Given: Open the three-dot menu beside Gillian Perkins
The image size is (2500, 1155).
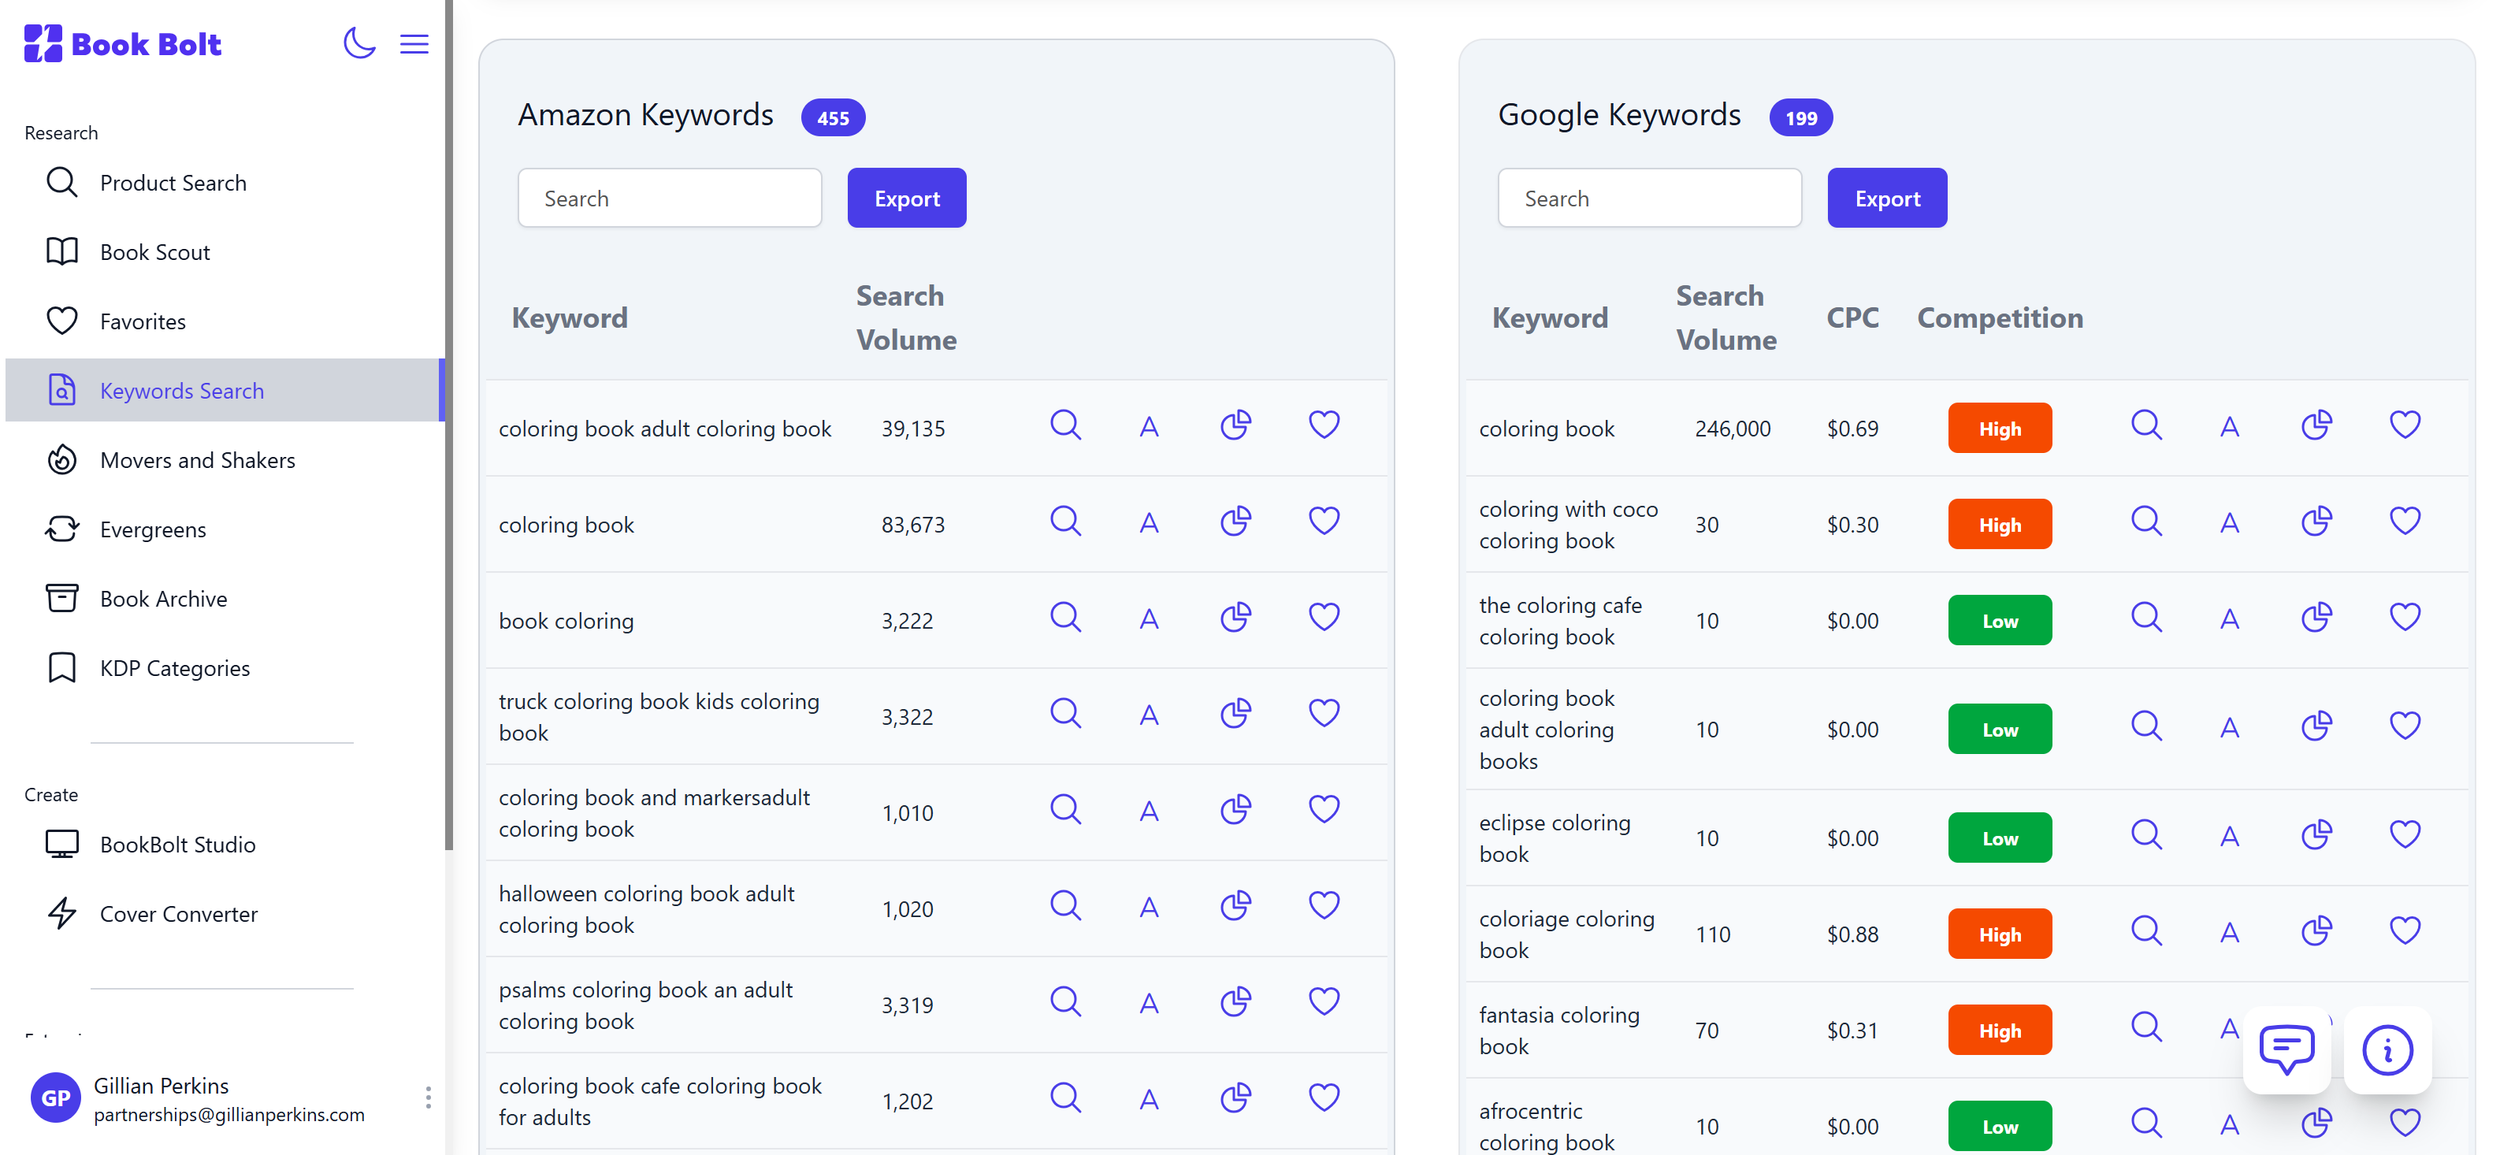Looking at the screenshot, I should tap(428, 1097).
